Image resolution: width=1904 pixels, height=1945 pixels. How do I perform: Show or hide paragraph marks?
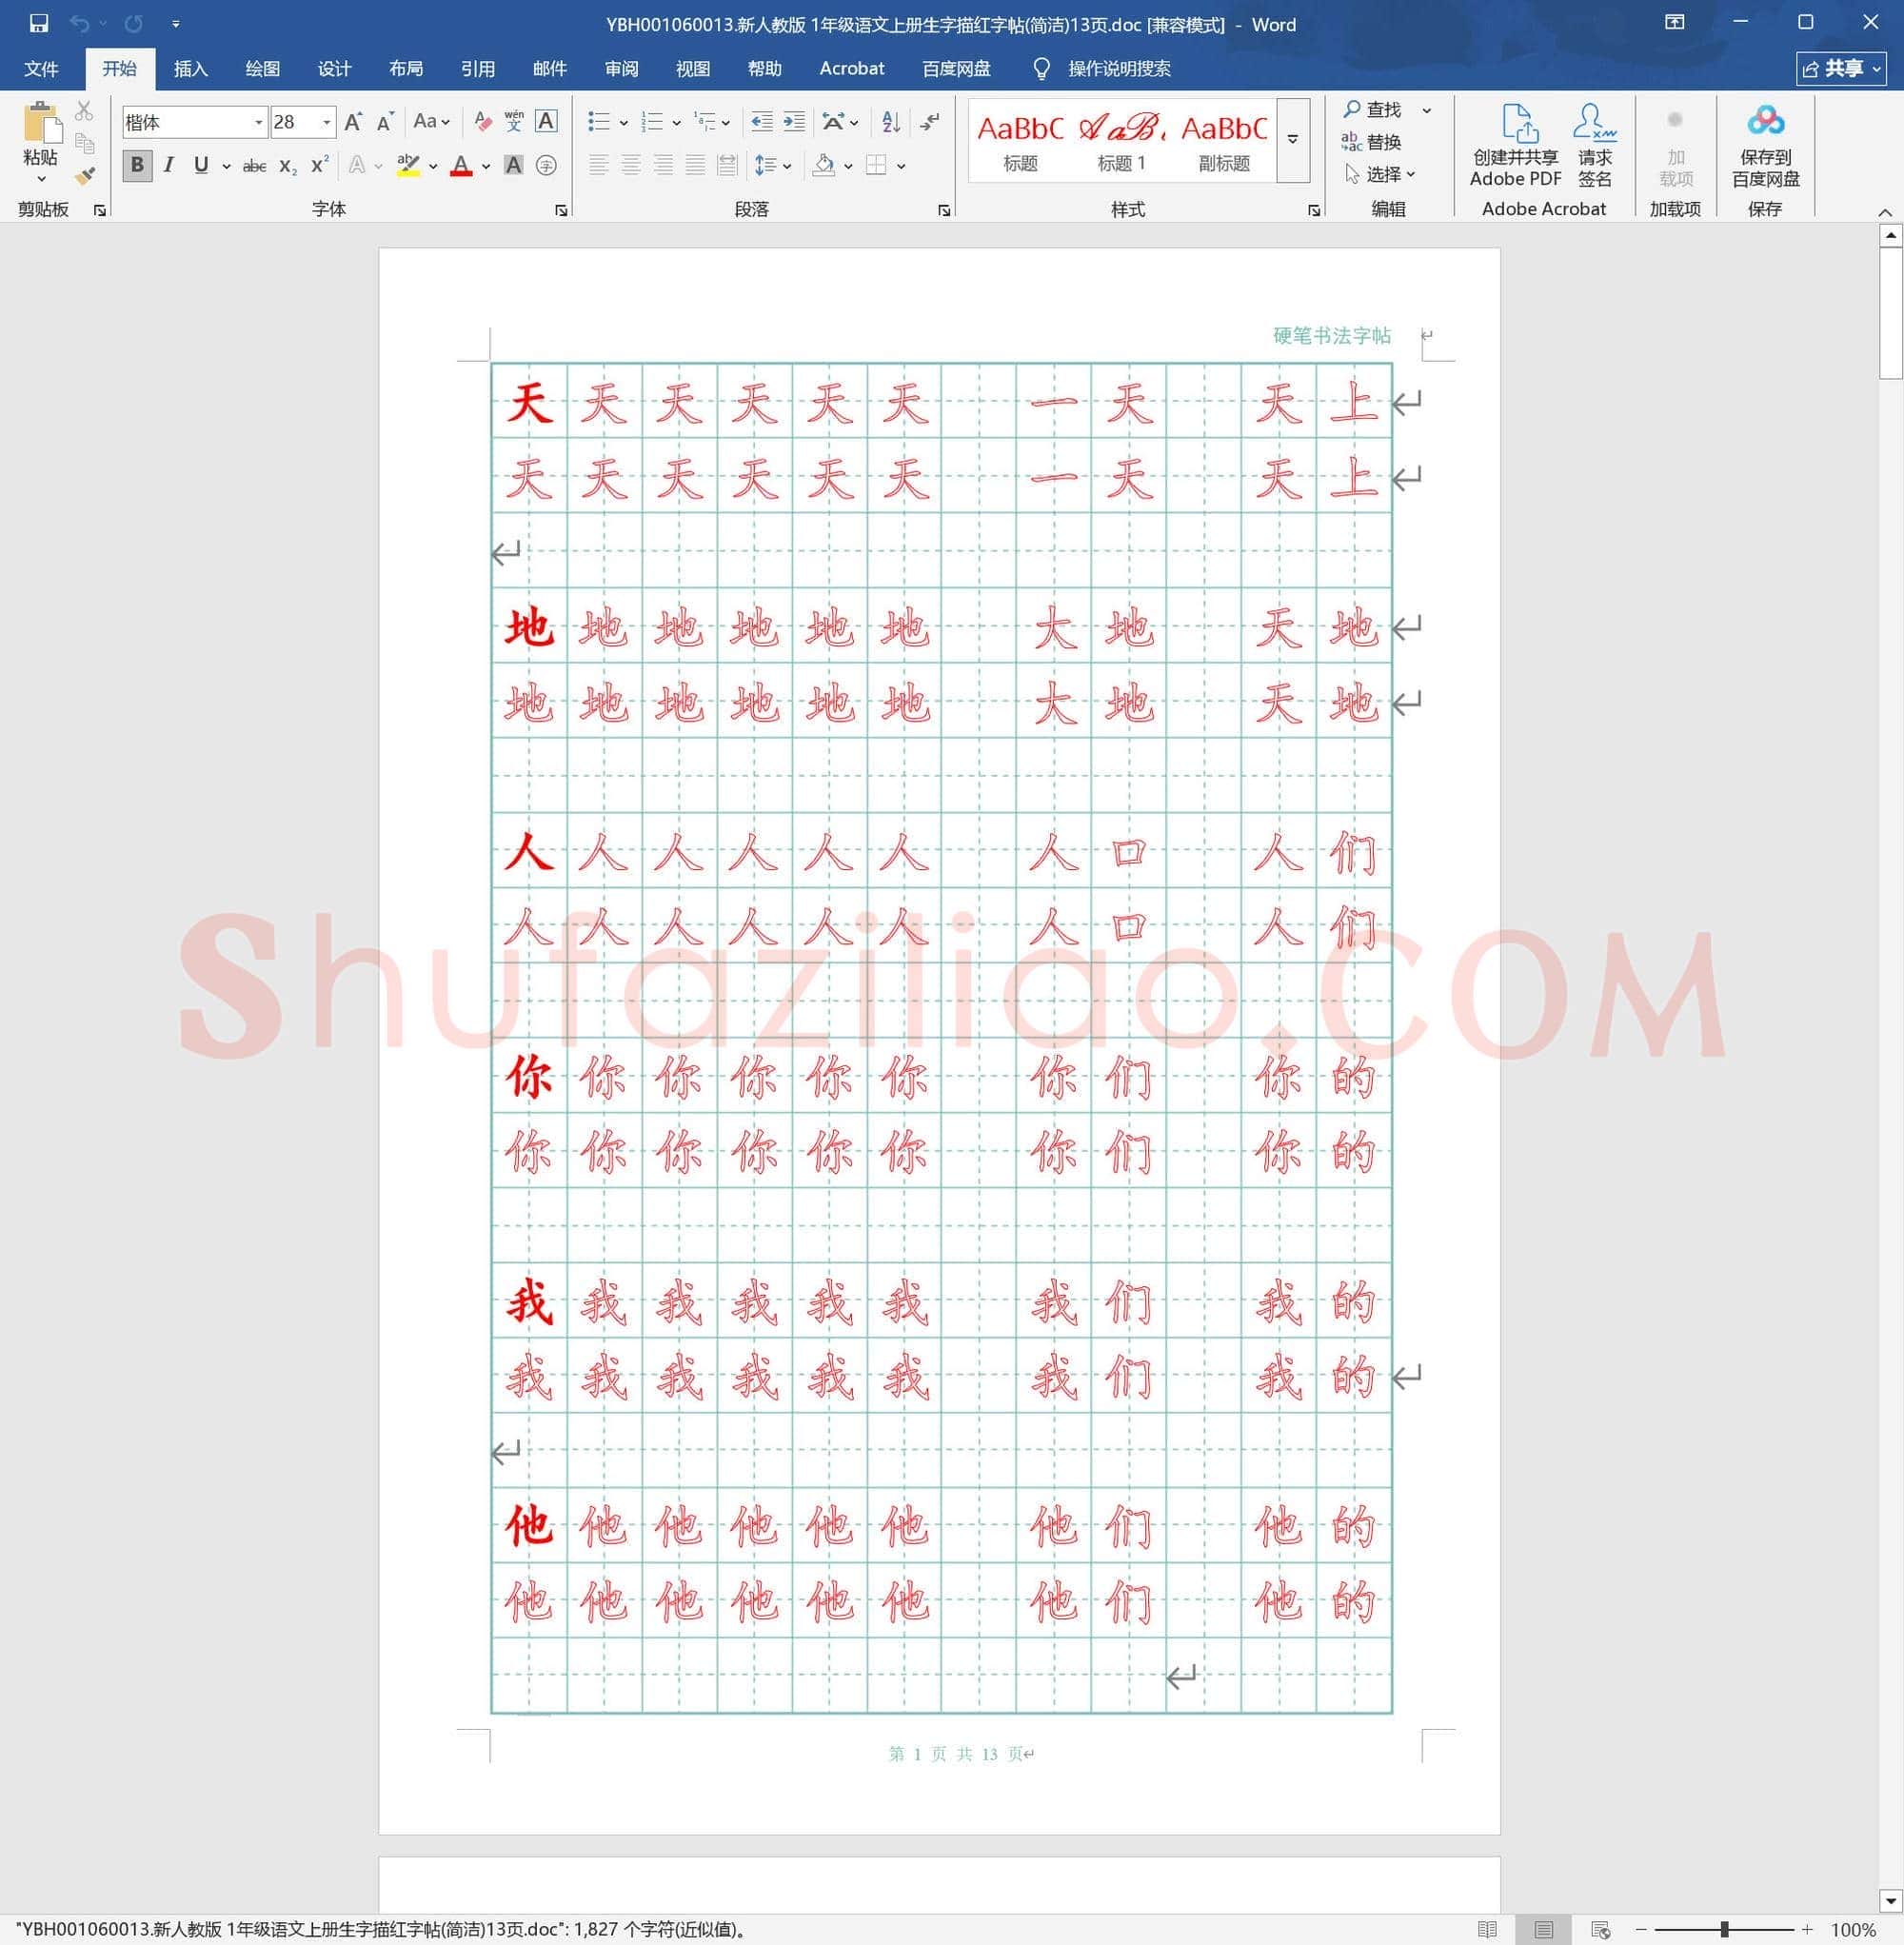pyautogui.click(x=930, y=122)
